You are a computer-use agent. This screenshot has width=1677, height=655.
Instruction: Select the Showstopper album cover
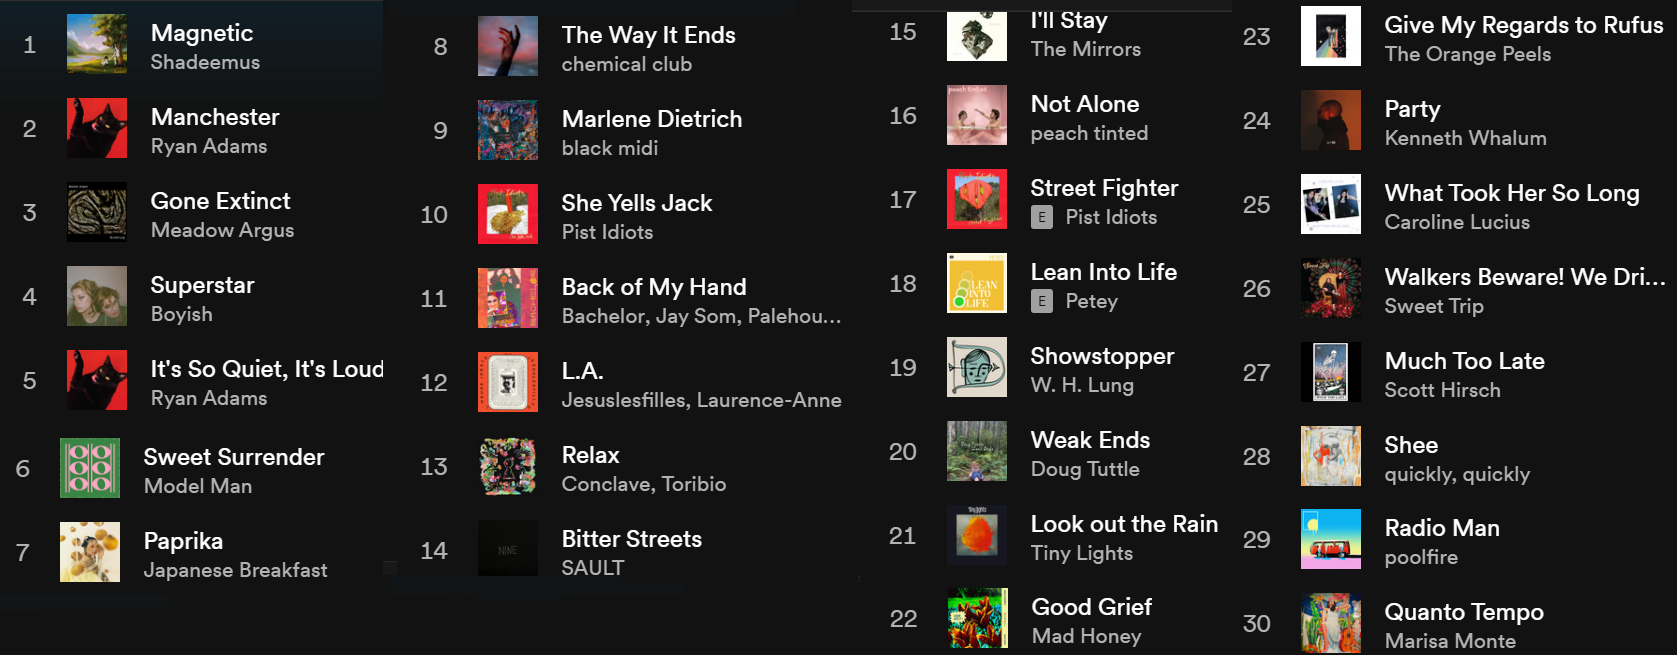[x=977, y=367]
